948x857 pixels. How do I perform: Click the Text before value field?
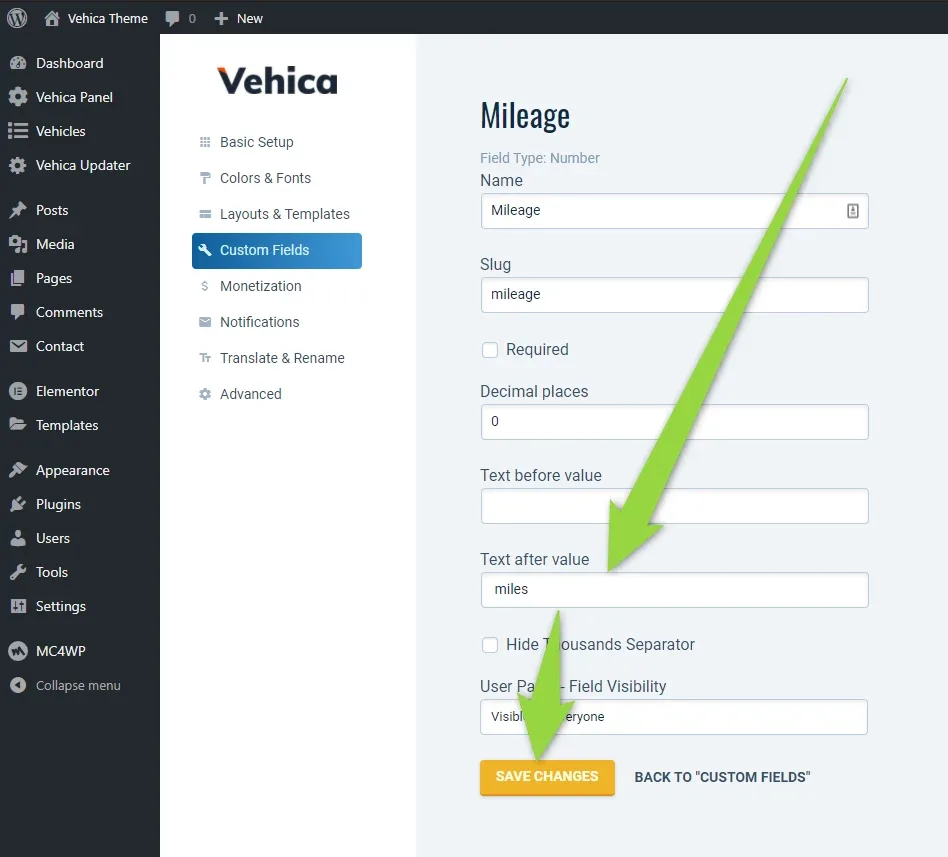click(x=674, y=506)
